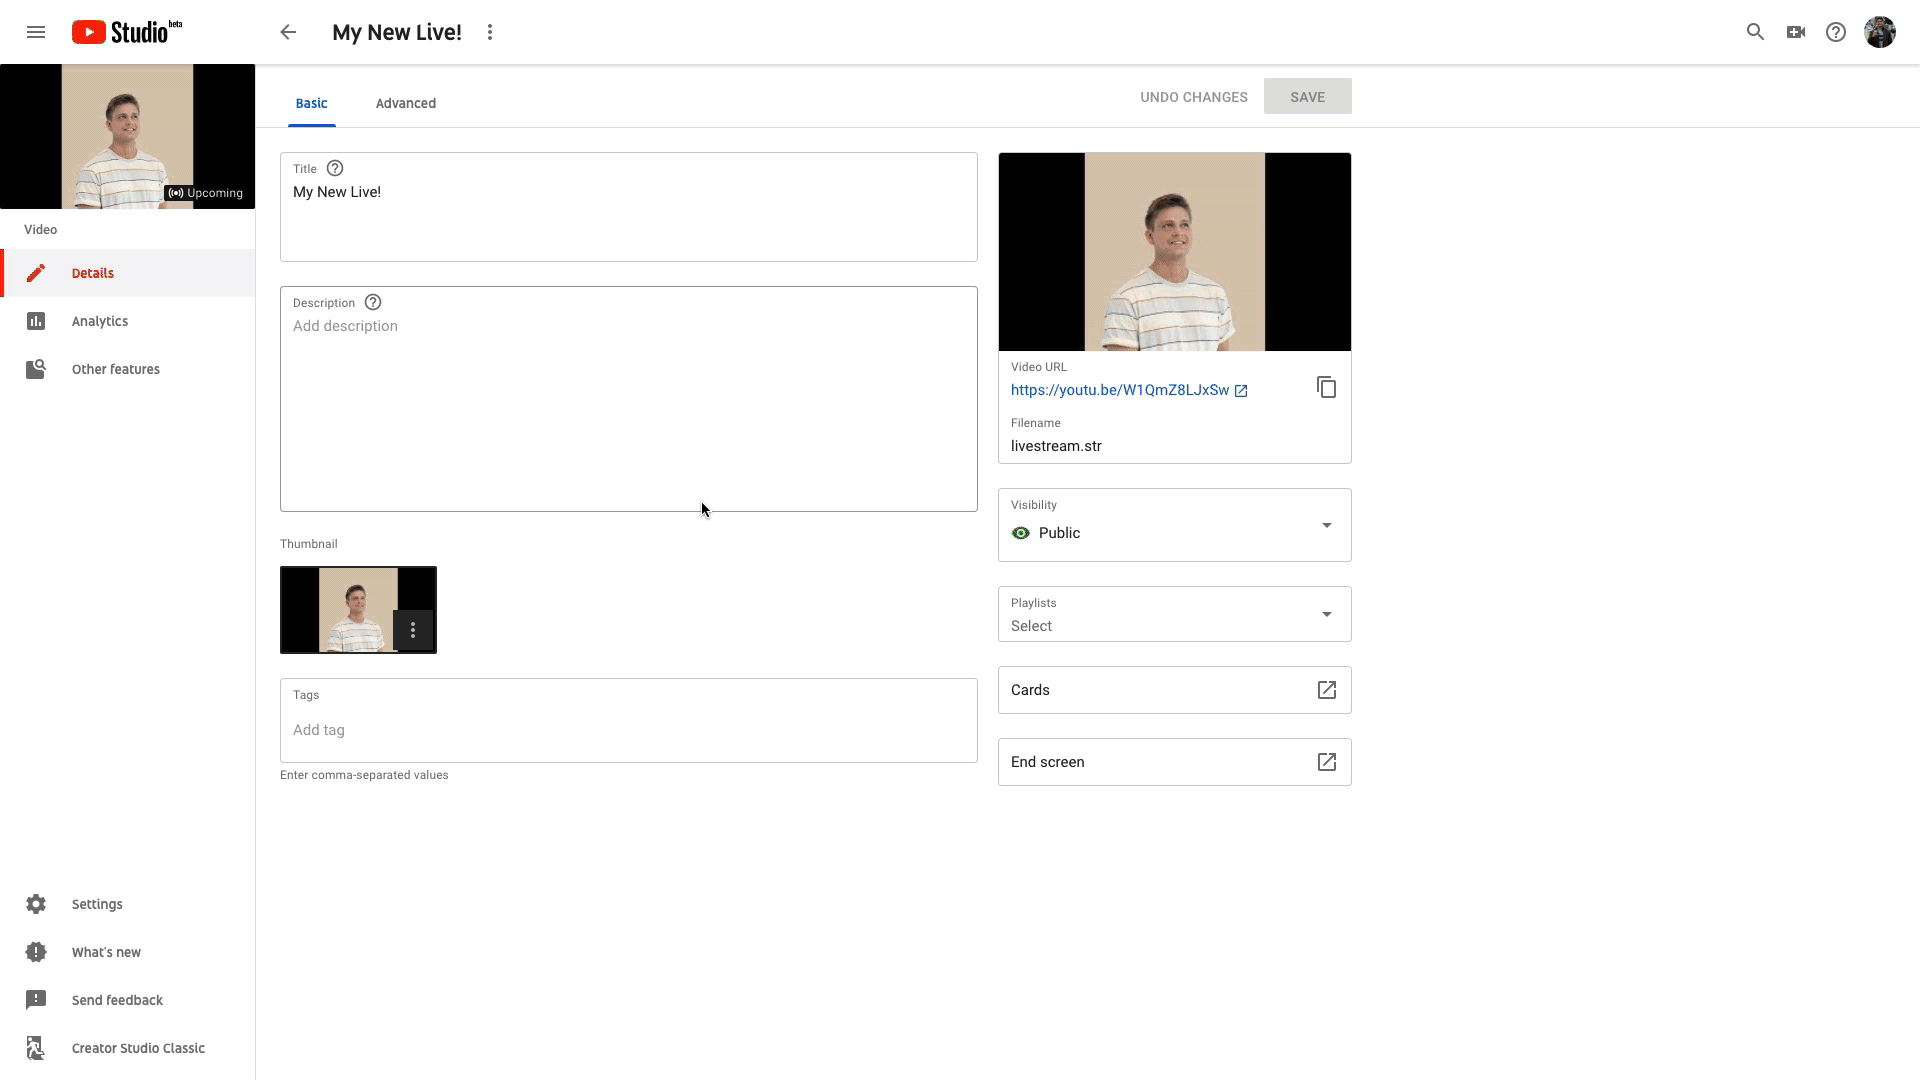Screen dimensions: 1920x1080
Task: Click the Details pencil icon
Action: point(36,273)
